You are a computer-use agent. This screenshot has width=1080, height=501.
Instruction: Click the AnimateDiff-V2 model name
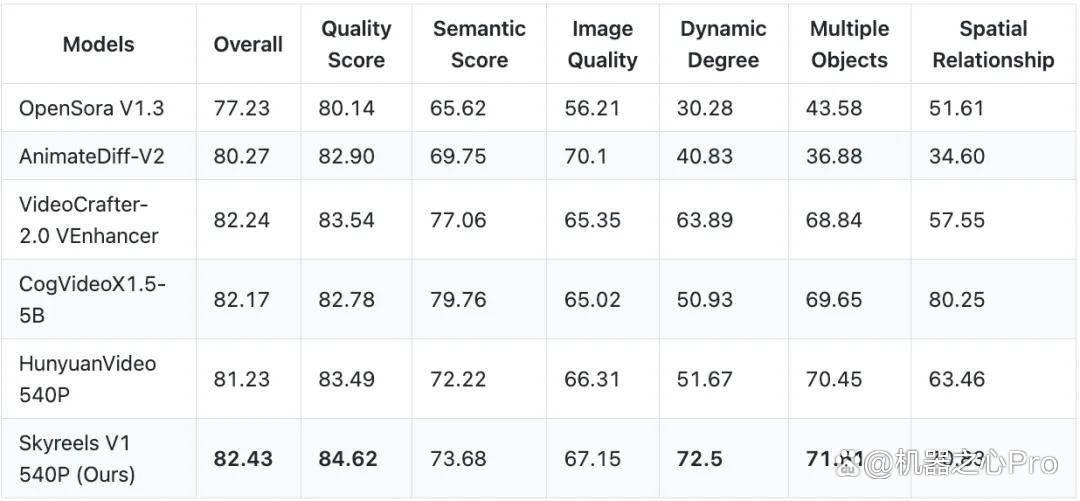point(92,156)
